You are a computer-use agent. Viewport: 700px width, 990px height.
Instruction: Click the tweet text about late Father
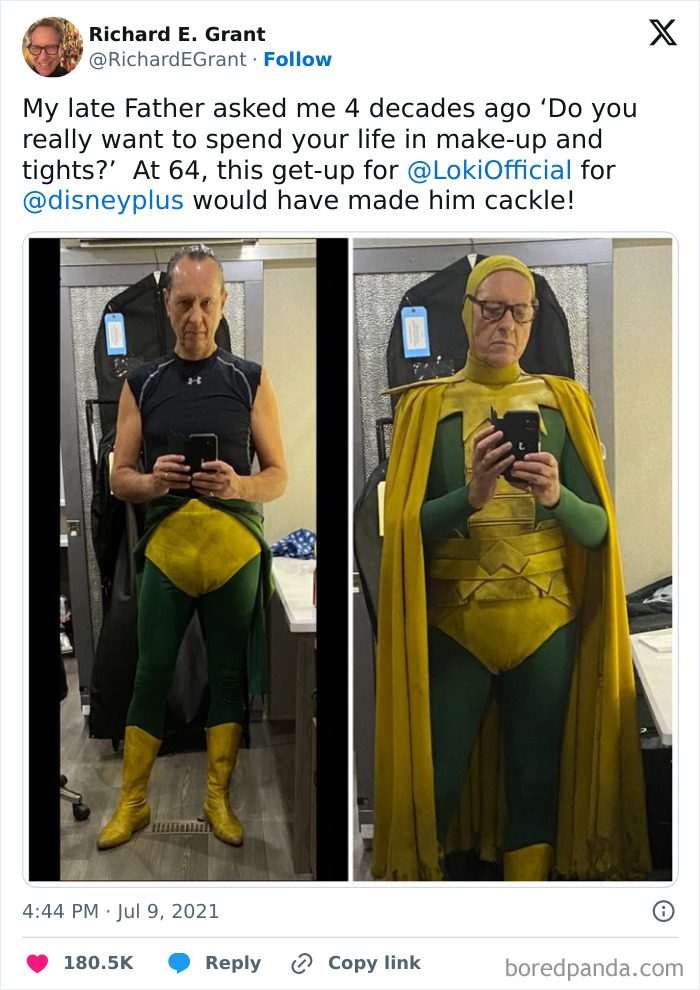tap(329, 155)
